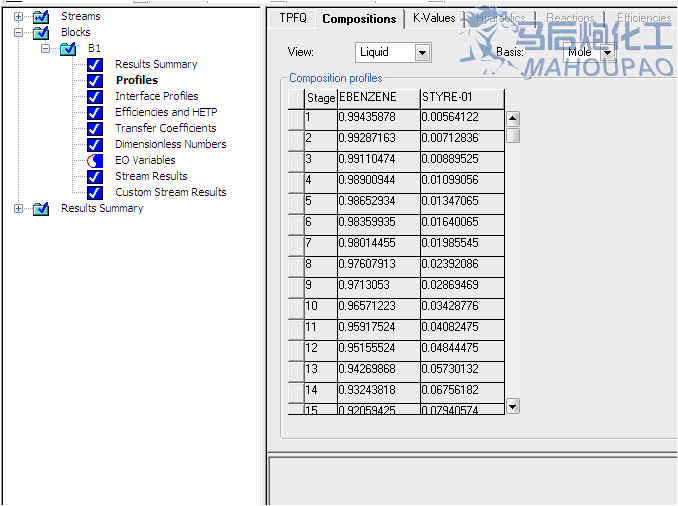Click the Interface Profiles checkmark icon
Screen dimensions: 678x506
tap(95, 96)
